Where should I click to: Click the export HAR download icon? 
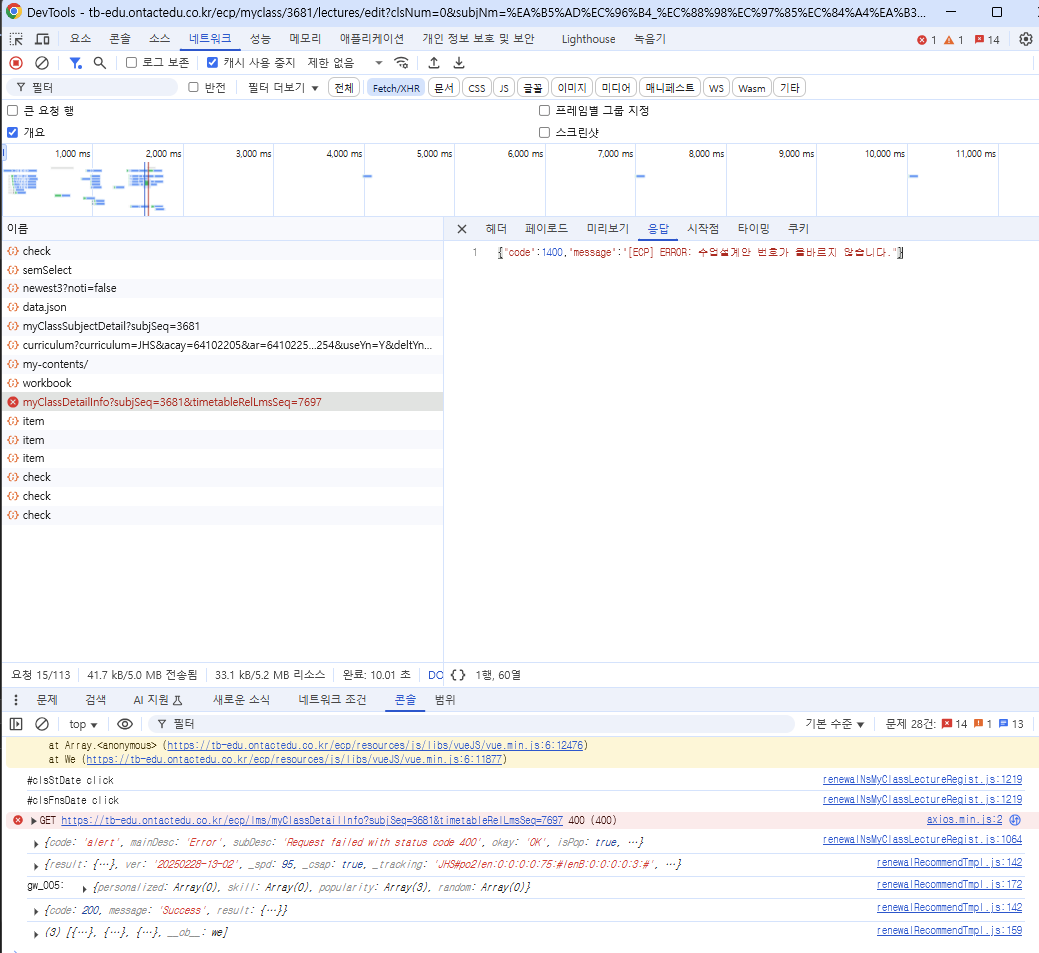(459, 63)
